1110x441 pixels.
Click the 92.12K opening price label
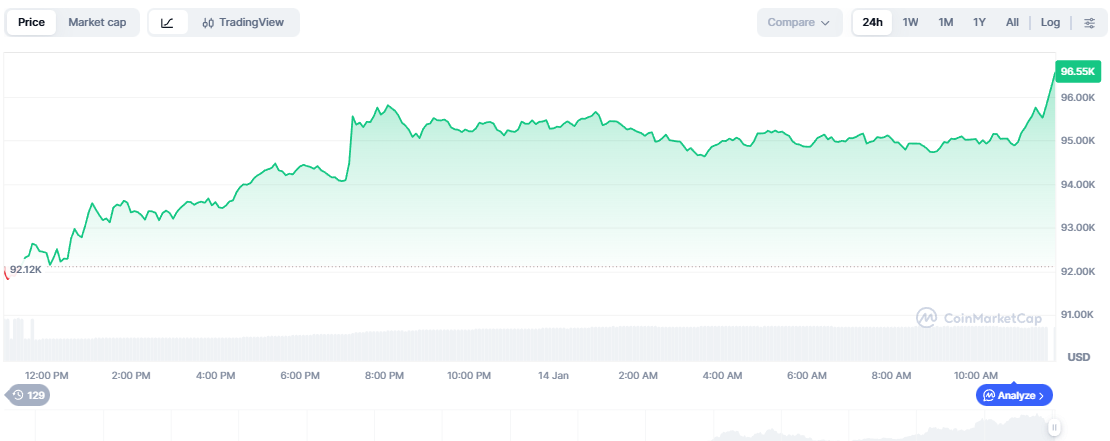tap(25, 269)
